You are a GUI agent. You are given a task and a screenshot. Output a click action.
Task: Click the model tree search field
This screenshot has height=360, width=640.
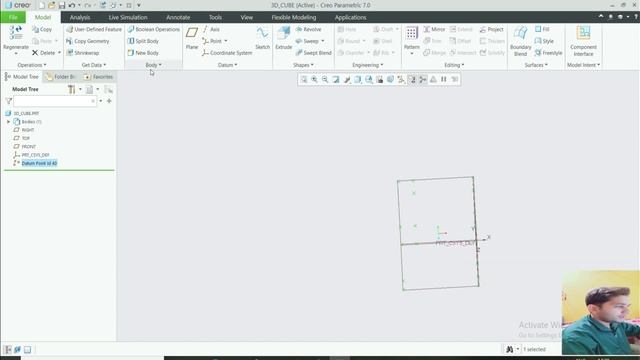(55, 101)
